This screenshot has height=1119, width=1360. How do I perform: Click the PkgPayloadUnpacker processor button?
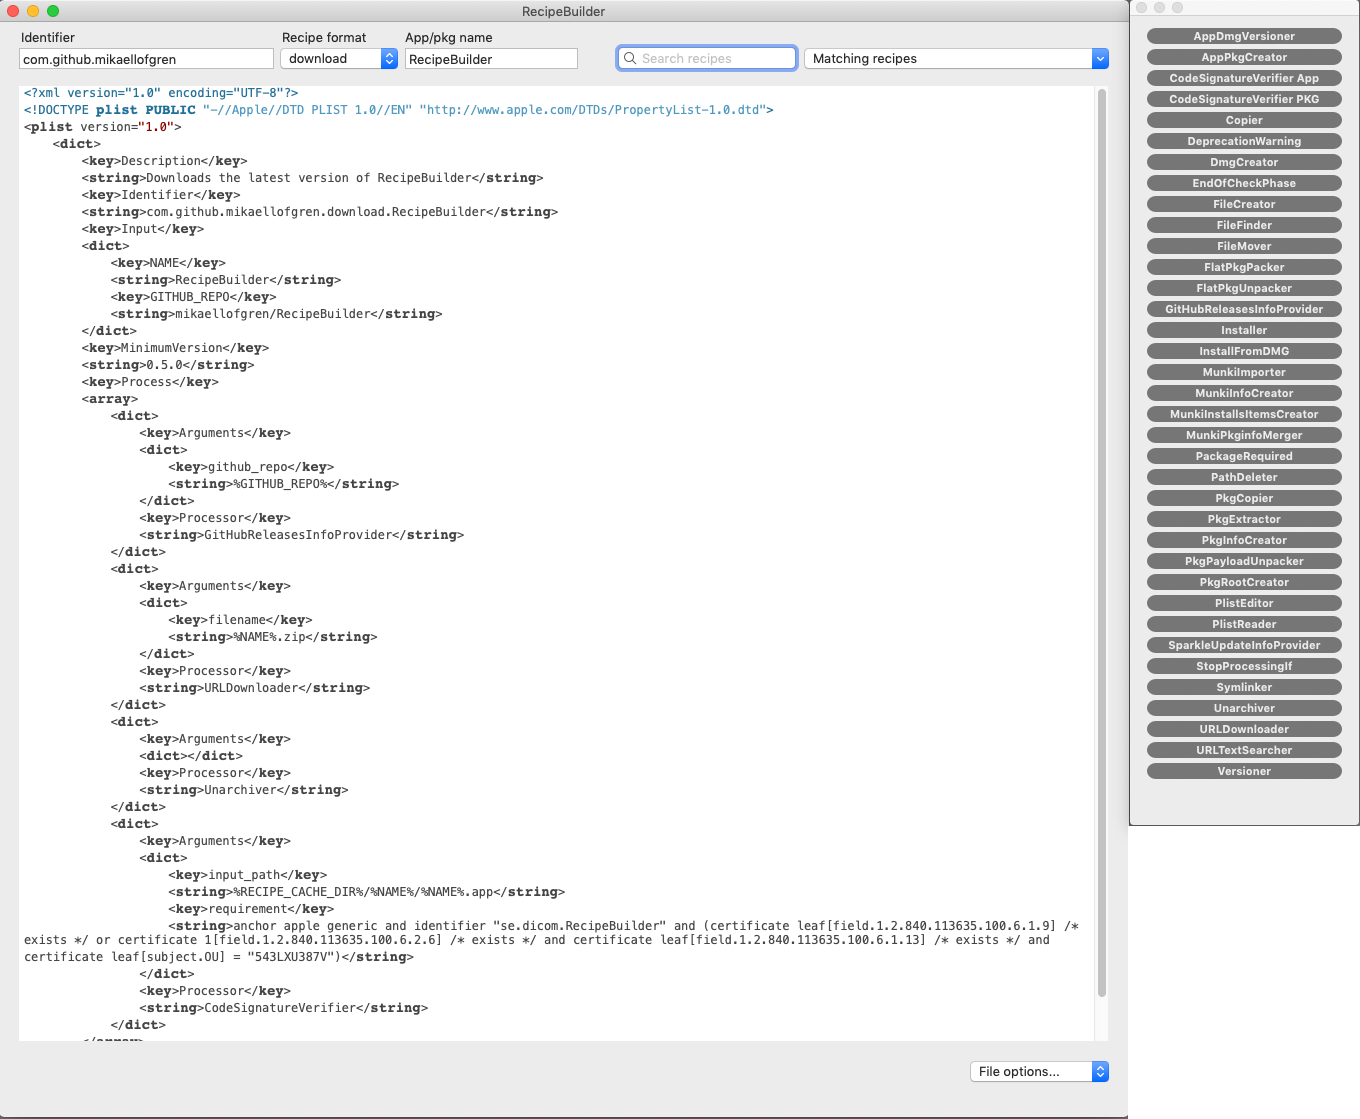pos(1244,561)
